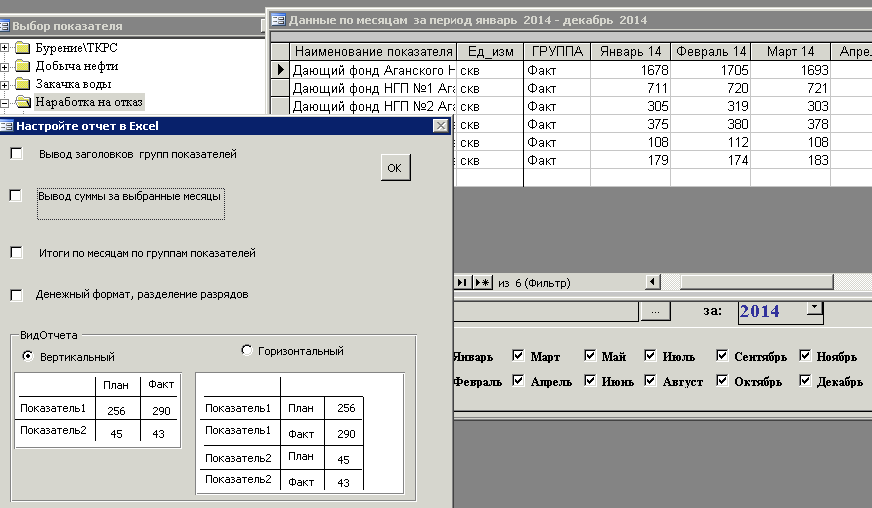Image resolution: width=872 pixels, height=508 pixels.
Task: Click the form icon in Данные по месяцам title bar
Action: tap(278, 20)
